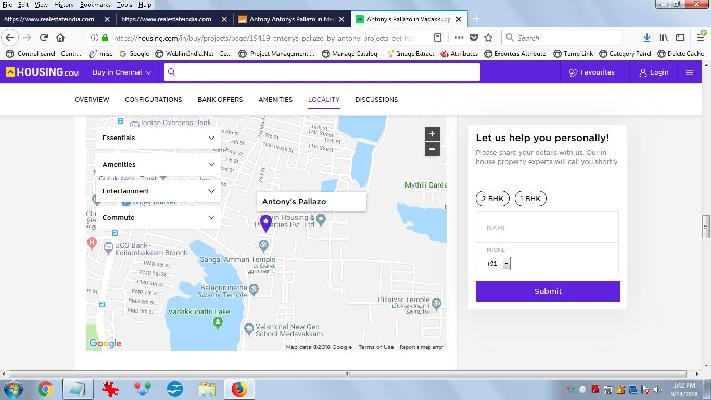This screenshot has height=400, width=711.
Task: Click the Submit button
Action: pos(548,291)
